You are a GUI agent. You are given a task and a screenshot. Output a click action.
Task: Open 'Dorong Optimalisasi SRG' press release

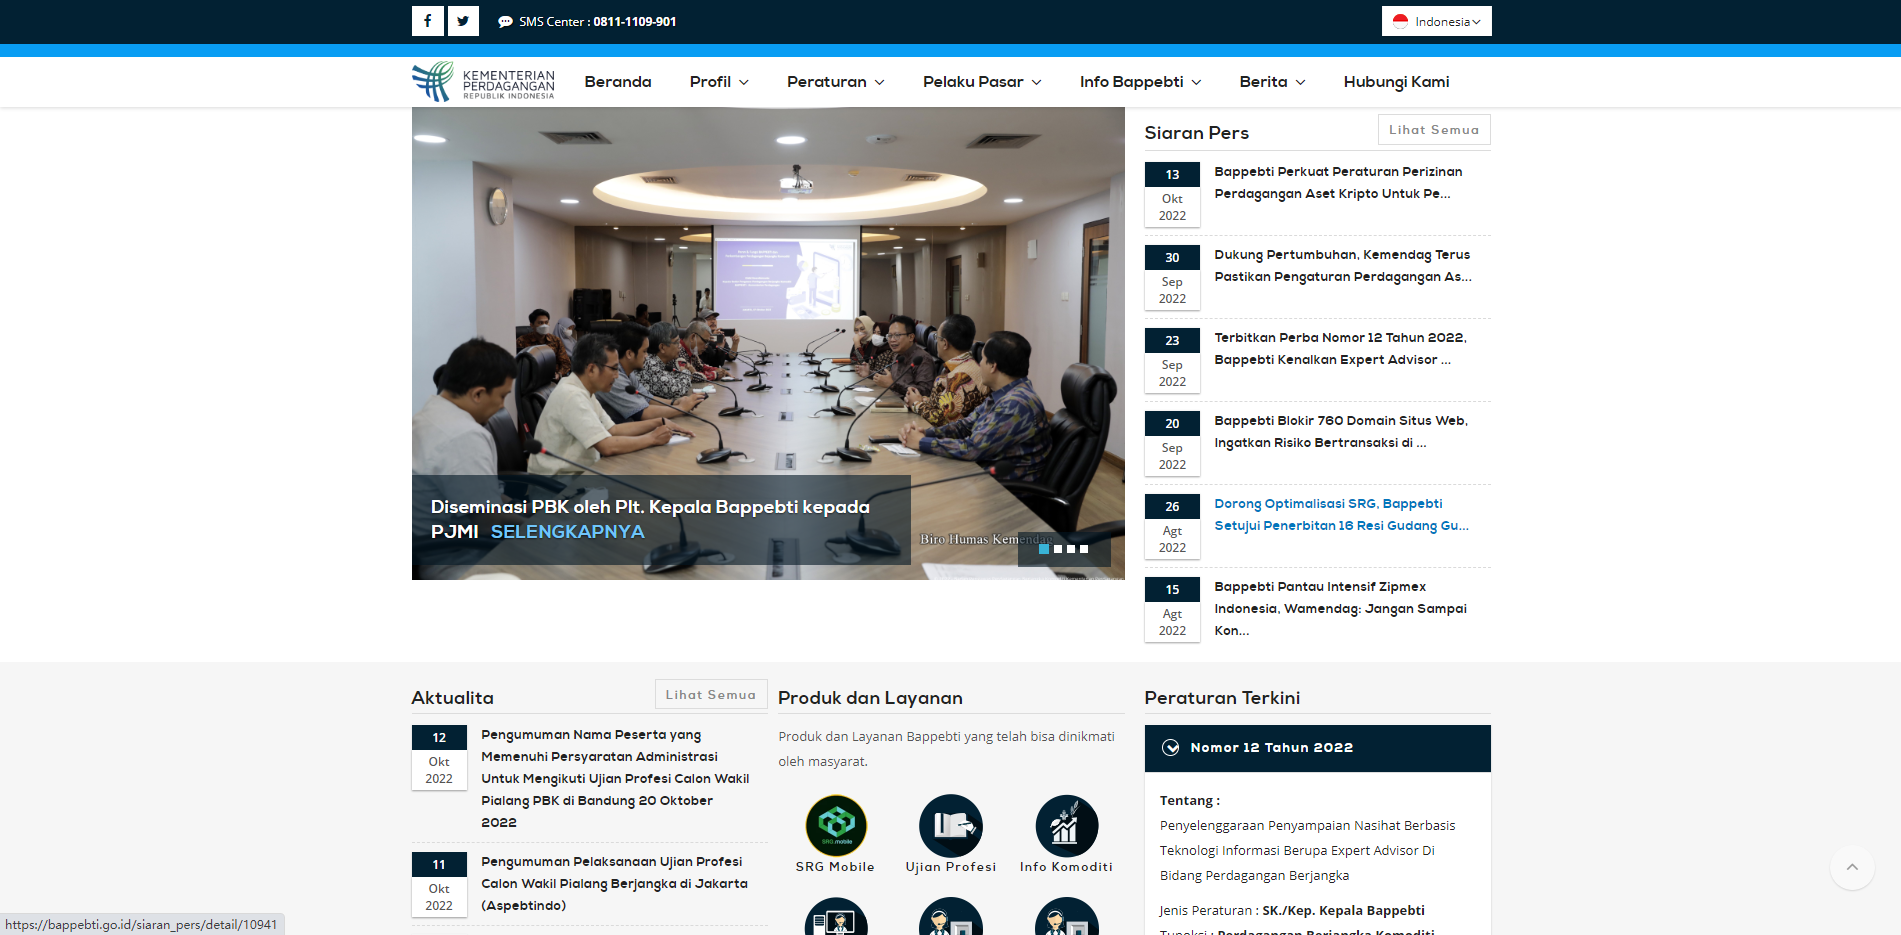1341,515
